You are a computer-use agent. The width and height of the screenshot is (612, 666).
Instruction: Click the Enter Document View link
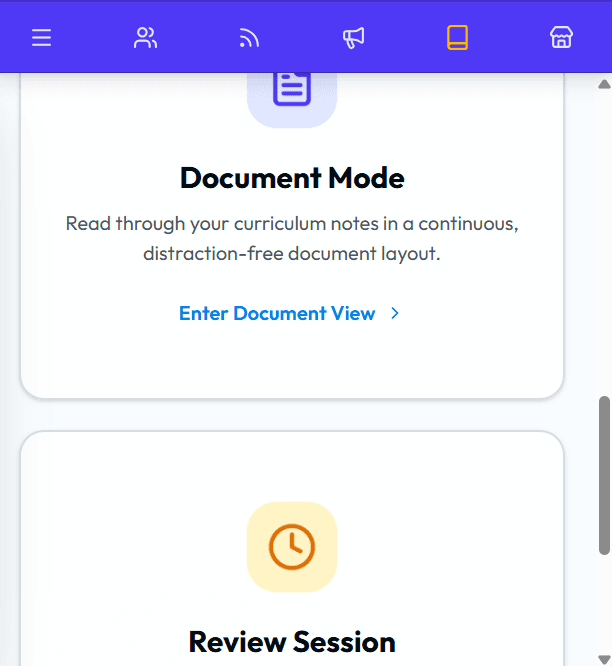(x=277, y=313)
